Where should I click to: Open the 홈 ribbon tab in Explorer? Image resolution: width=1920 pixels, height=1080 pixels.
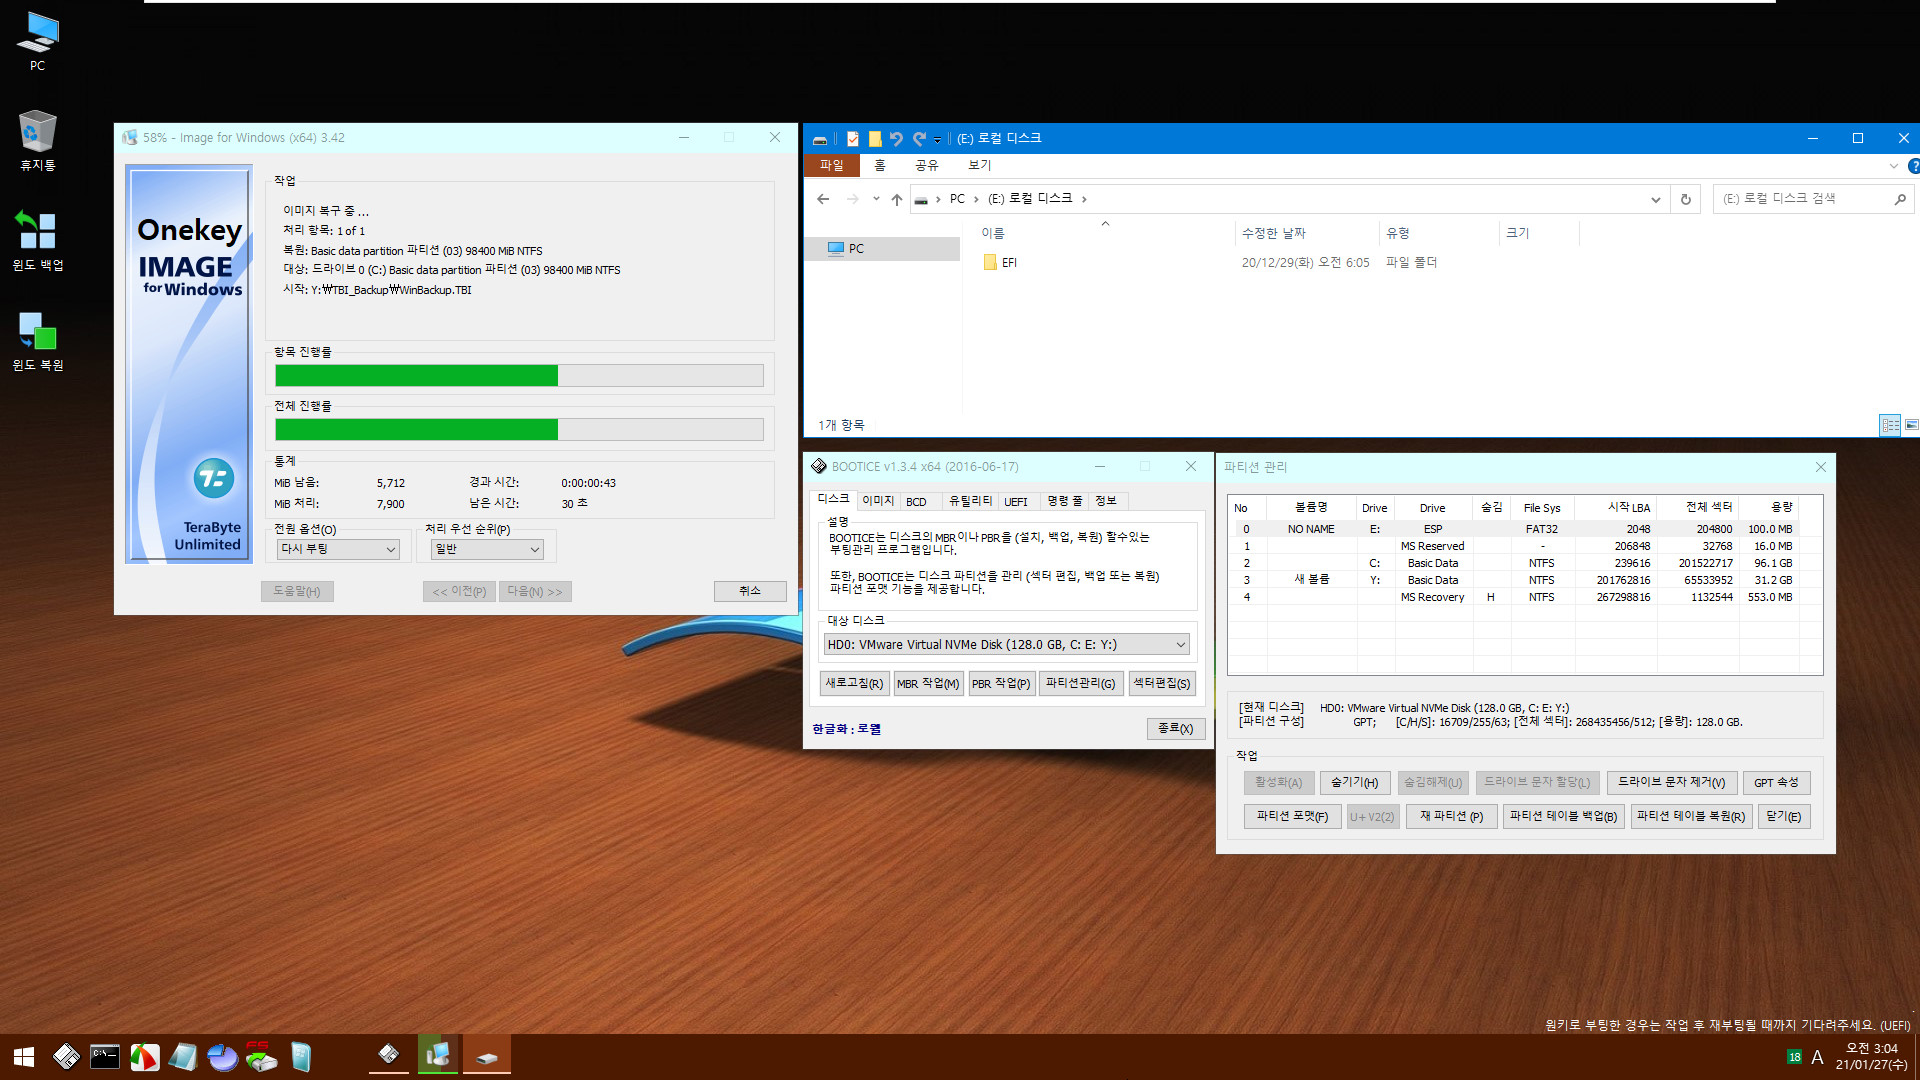pyautogui.click(x=880, y=166)
